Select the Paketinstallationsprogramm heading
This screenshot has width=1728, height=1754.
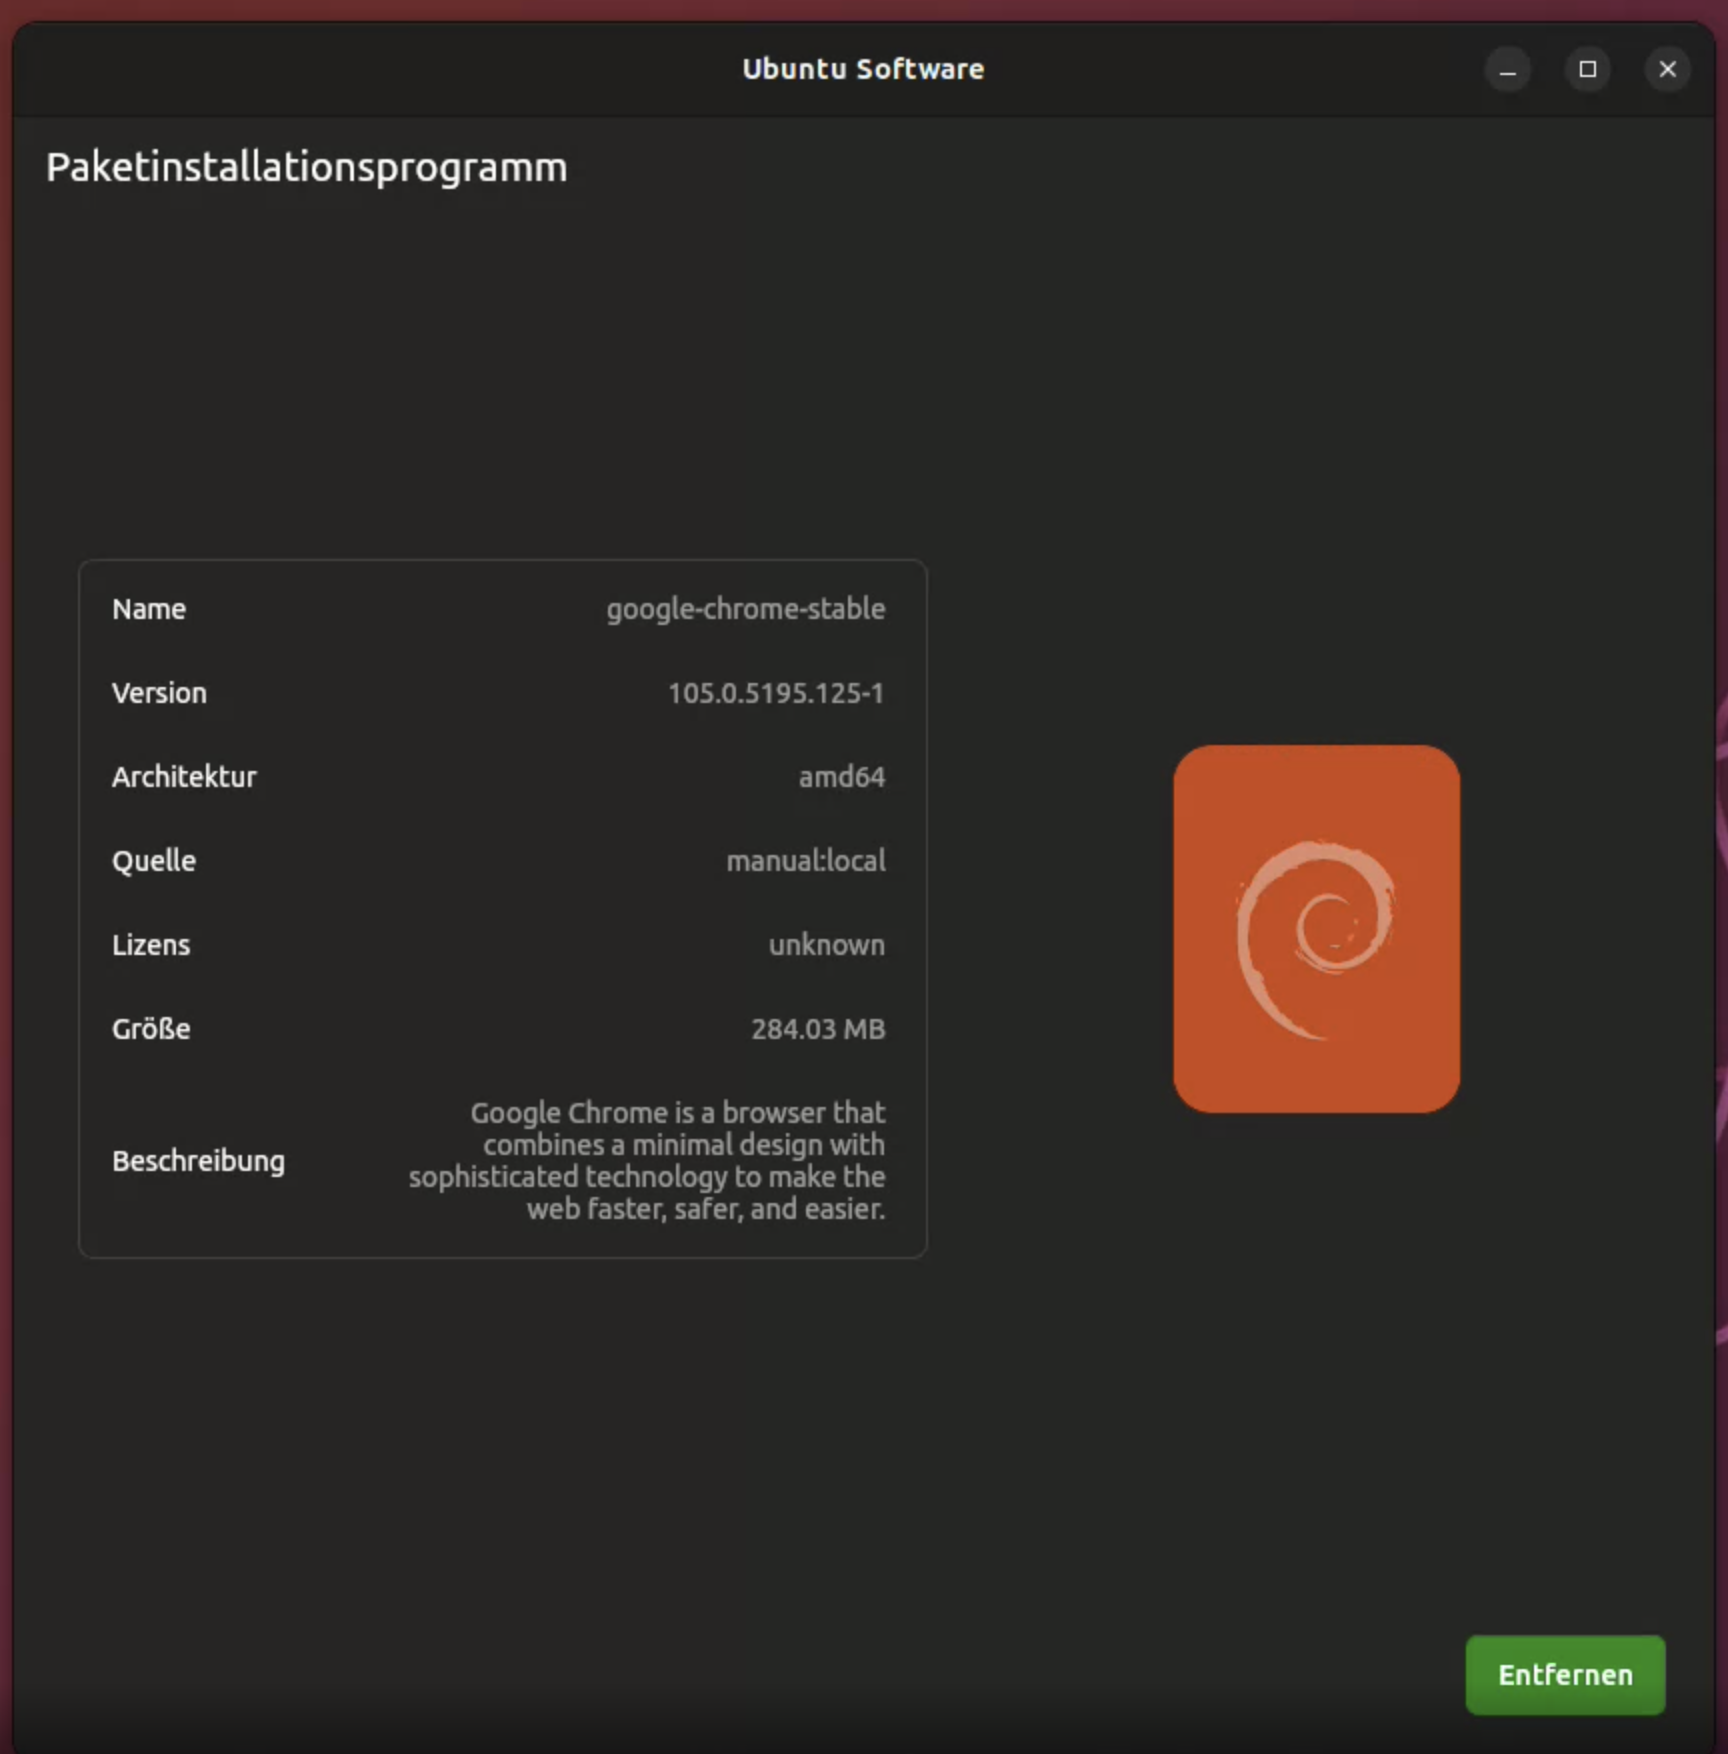pos(306,167)
